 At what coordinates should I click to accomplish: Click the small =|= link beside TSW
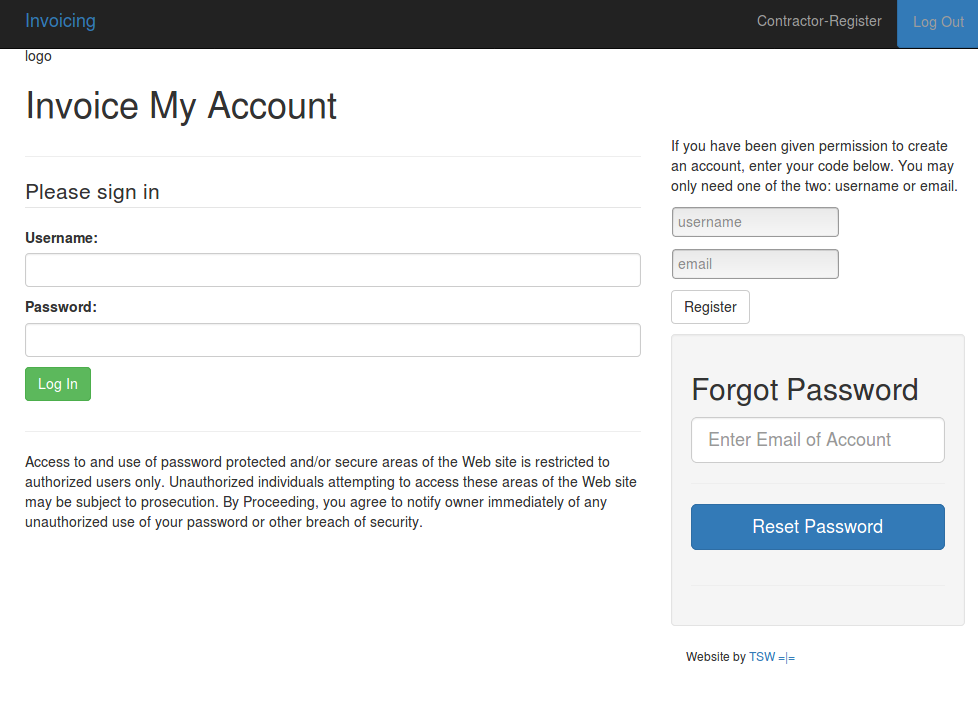tap(786, 657)
